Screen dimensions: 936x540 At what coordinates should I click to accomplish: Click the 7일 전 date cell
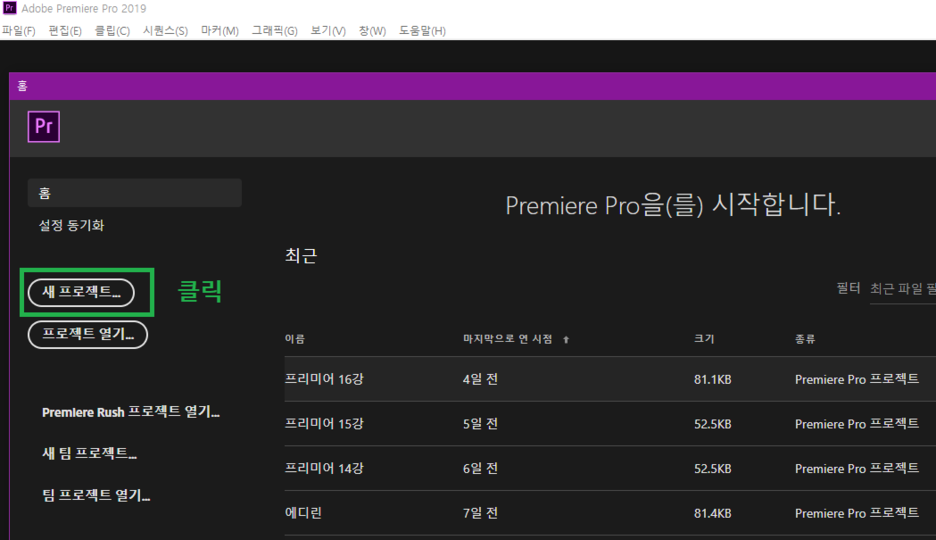point(481,513)
